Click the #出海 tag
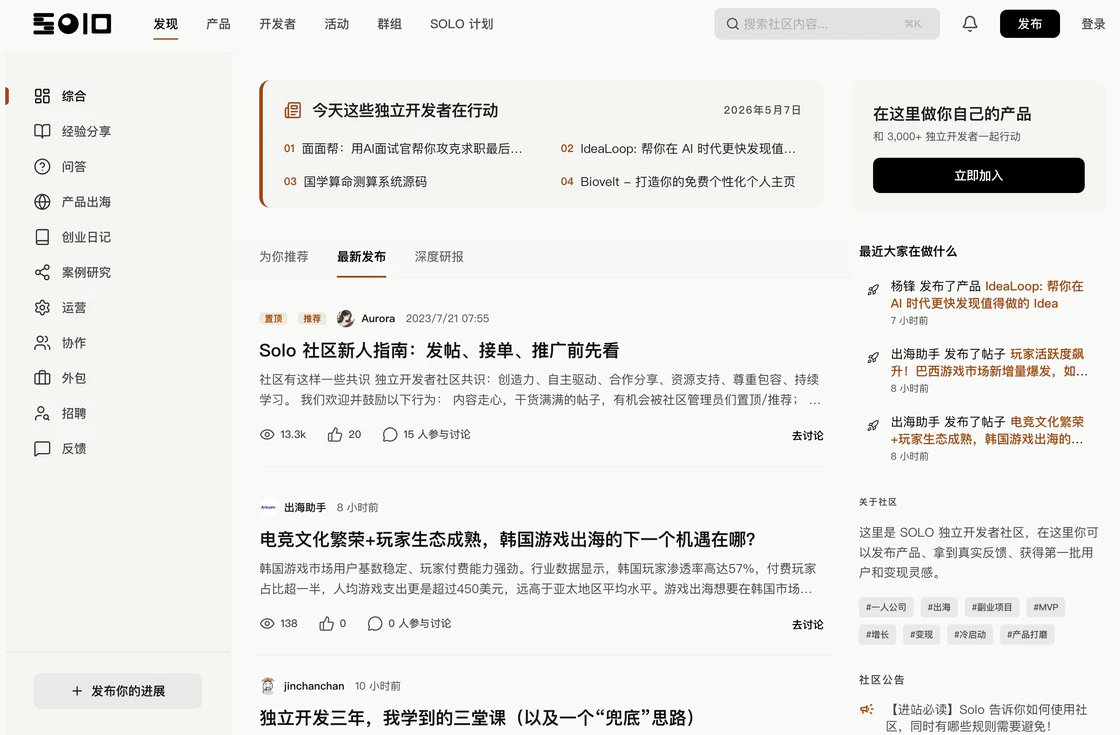The width and height of the screenshot is (1120, 735). [939, 607]
